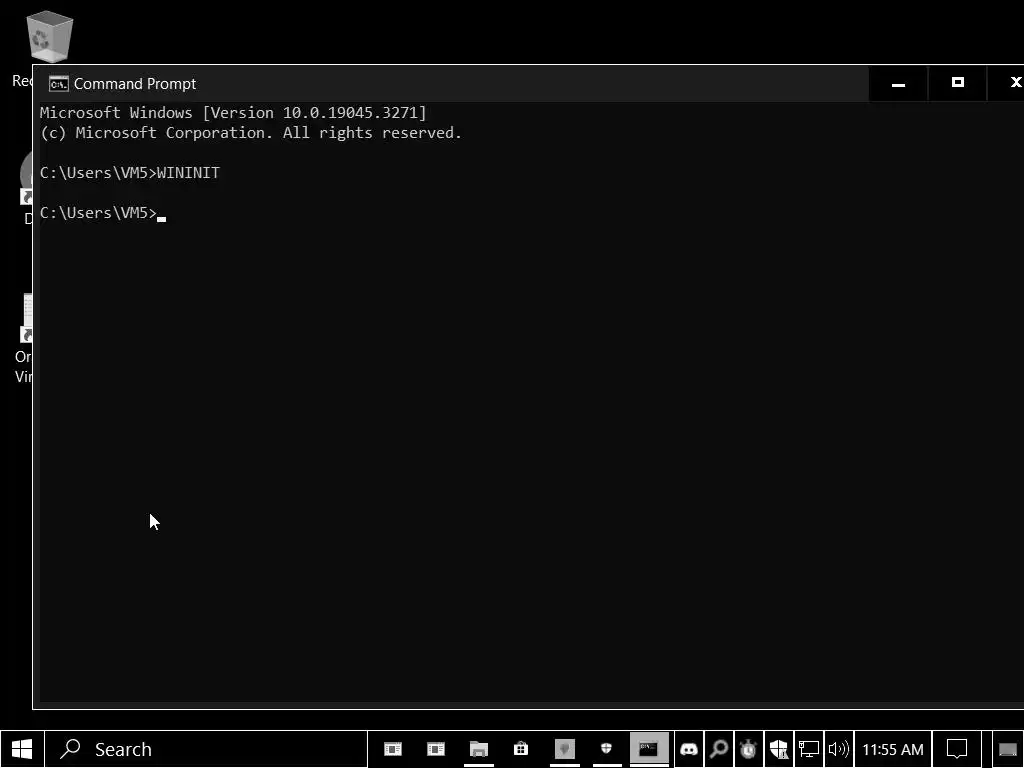Image resolution: width=1024 pixels, height=768 pixels.
Task: Click the WININIT command text
Action: [x=188, y=173]
